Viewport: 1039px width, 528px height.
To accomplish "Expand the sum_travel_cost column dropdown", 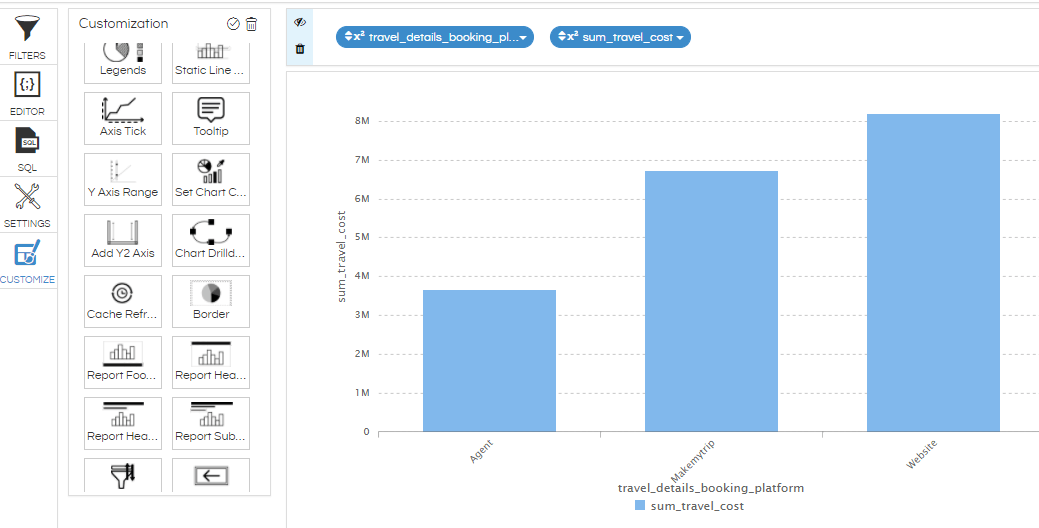I will point(620,37).
